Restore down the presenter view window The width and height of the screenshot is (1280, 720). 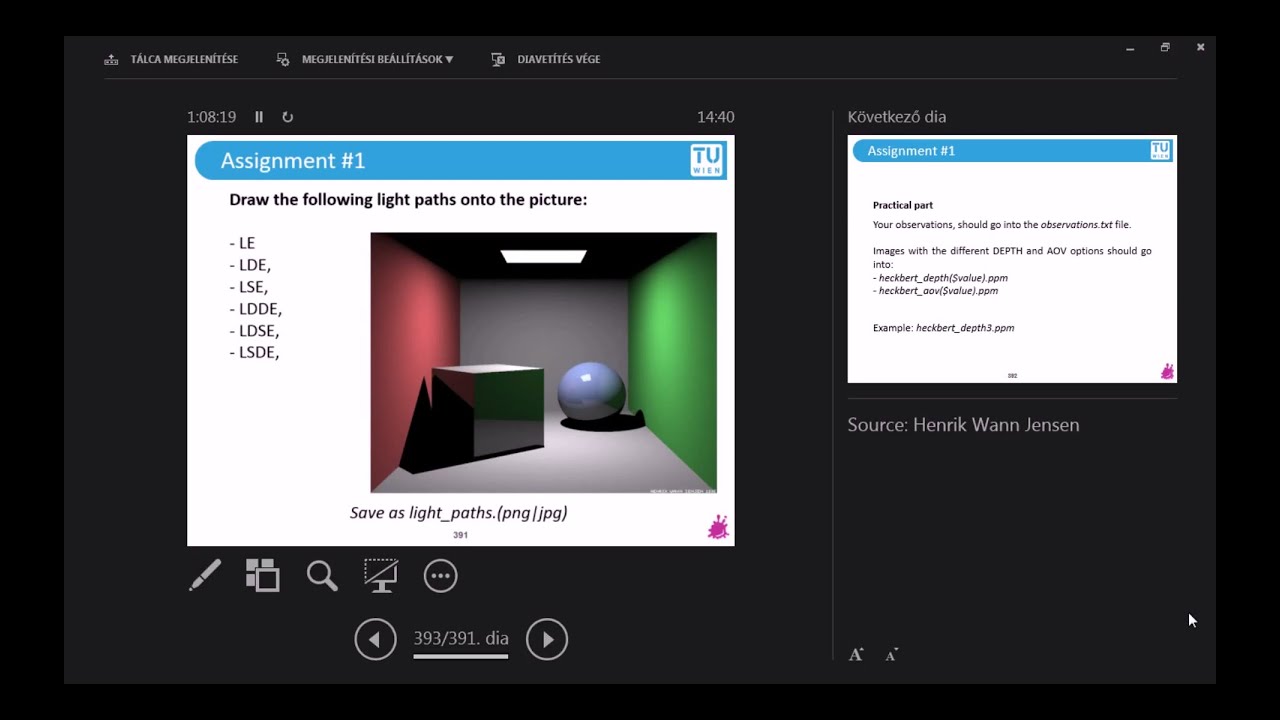[1165, 47]
